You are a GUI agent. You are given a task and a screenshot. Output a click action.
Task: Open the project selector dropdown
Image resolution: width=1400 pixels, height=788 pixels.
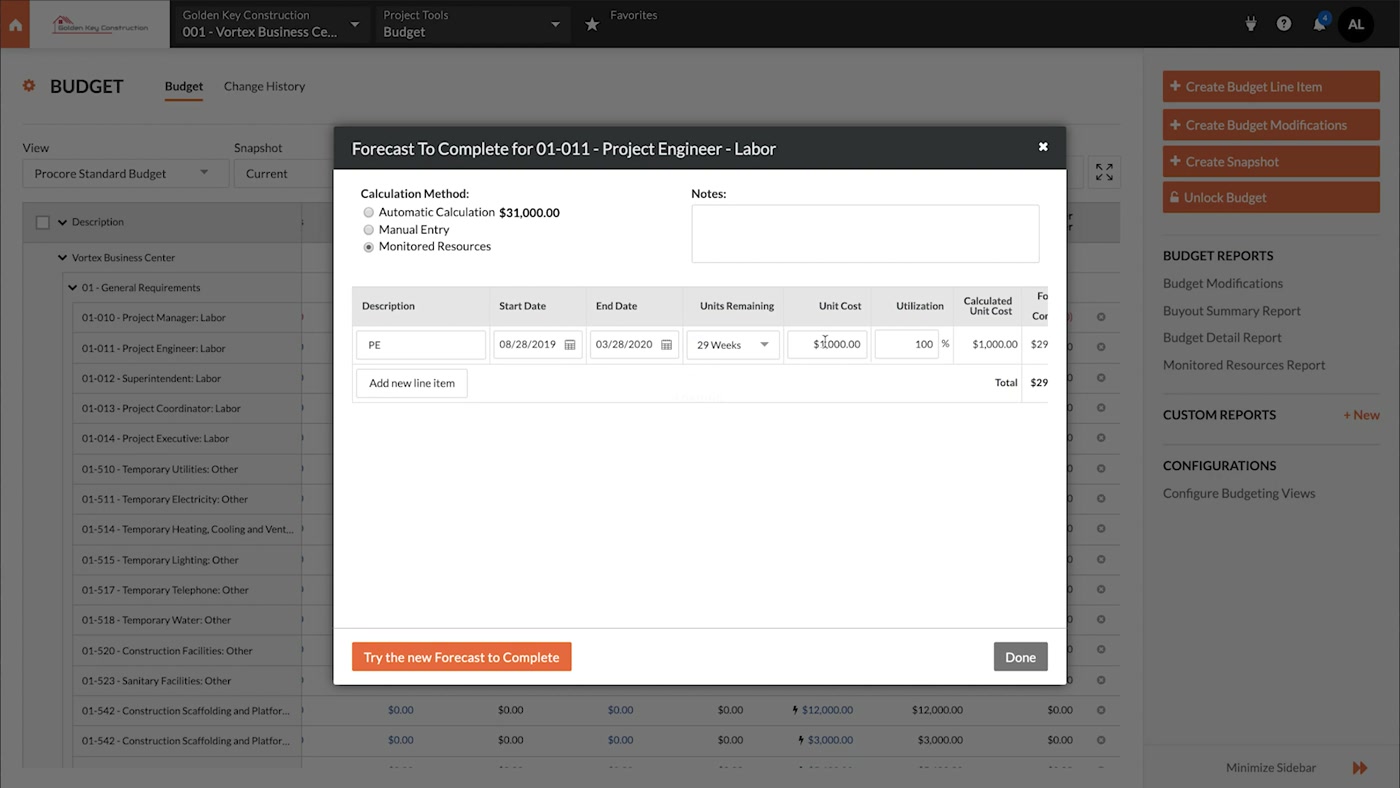point(271,24)
